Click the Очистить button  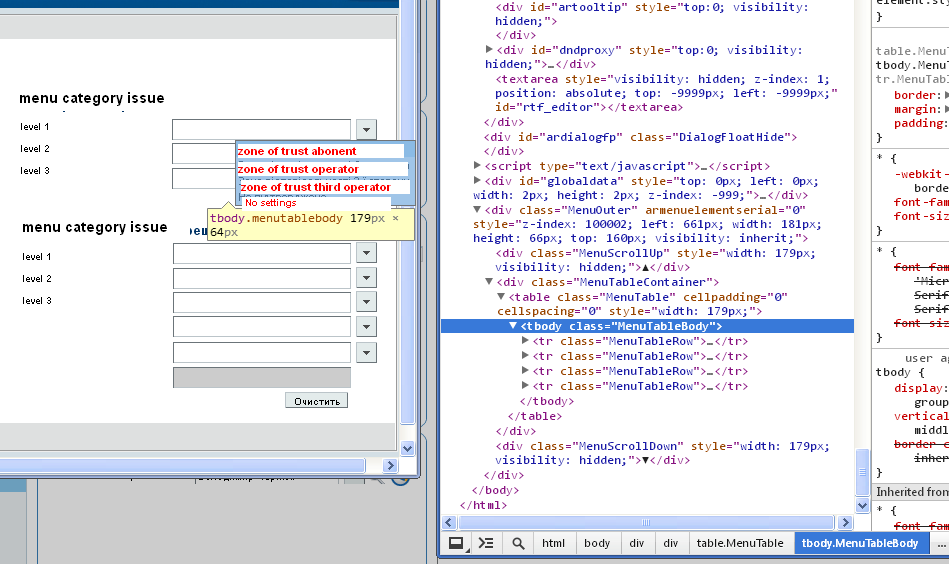coord(317,401)
